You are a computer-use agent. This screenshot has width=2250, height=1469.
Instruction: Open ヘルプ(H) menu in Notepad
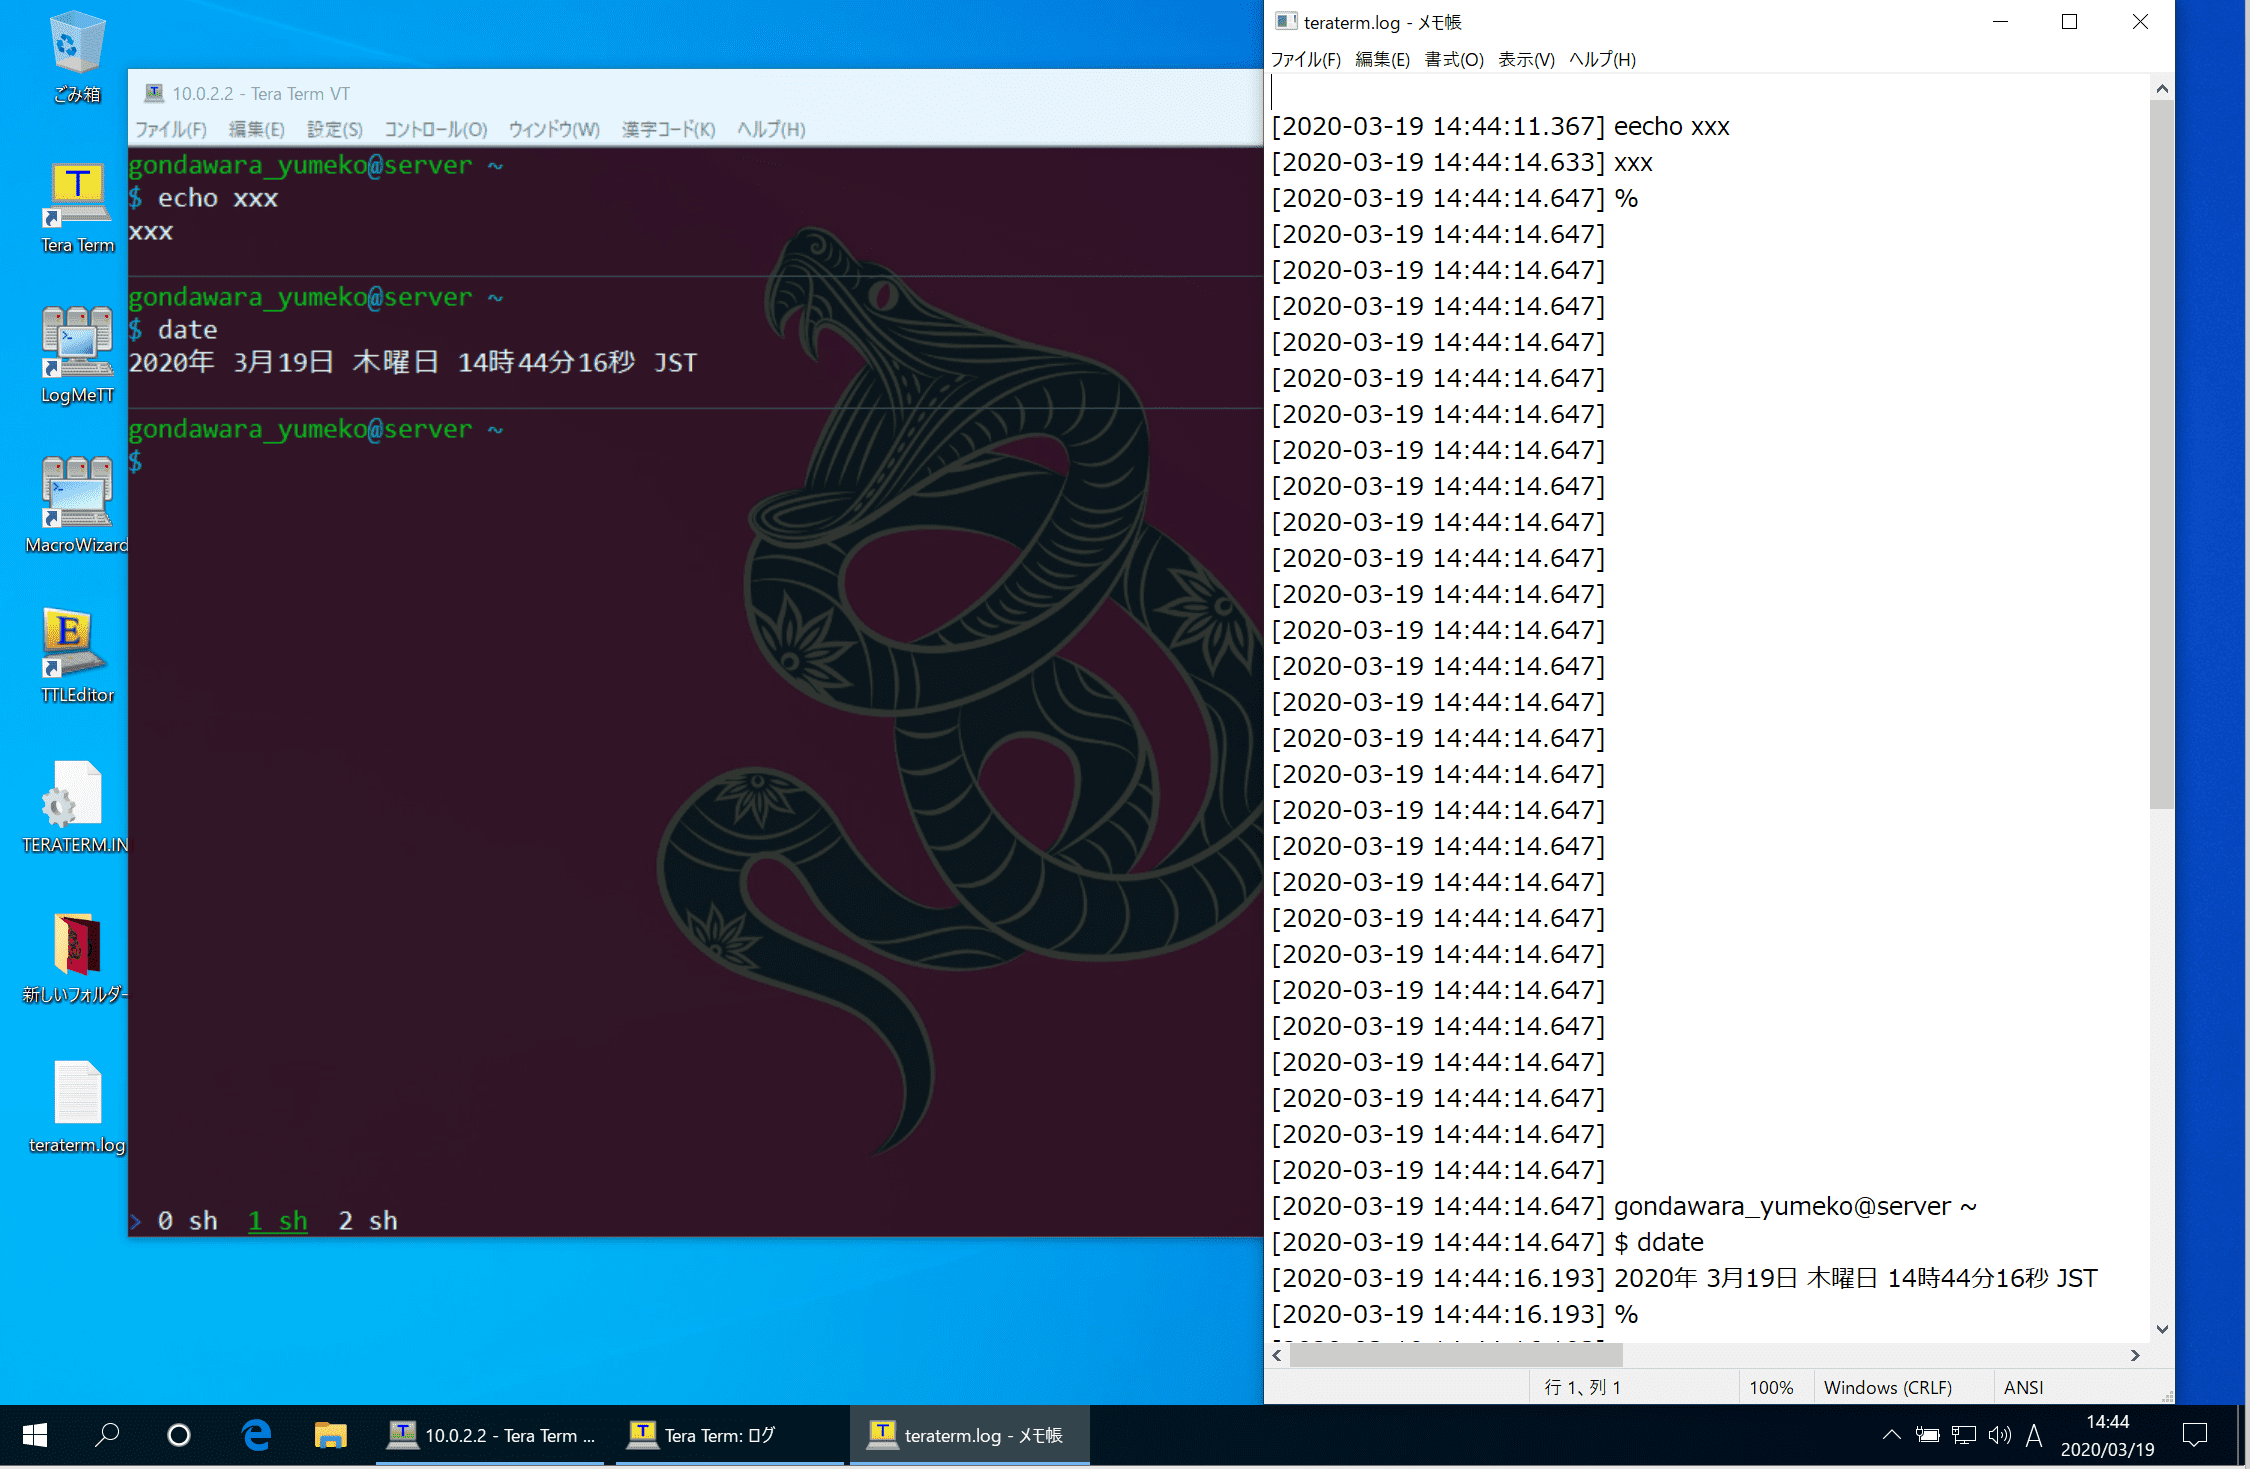pyautogui.click(x=1602, y=59)
